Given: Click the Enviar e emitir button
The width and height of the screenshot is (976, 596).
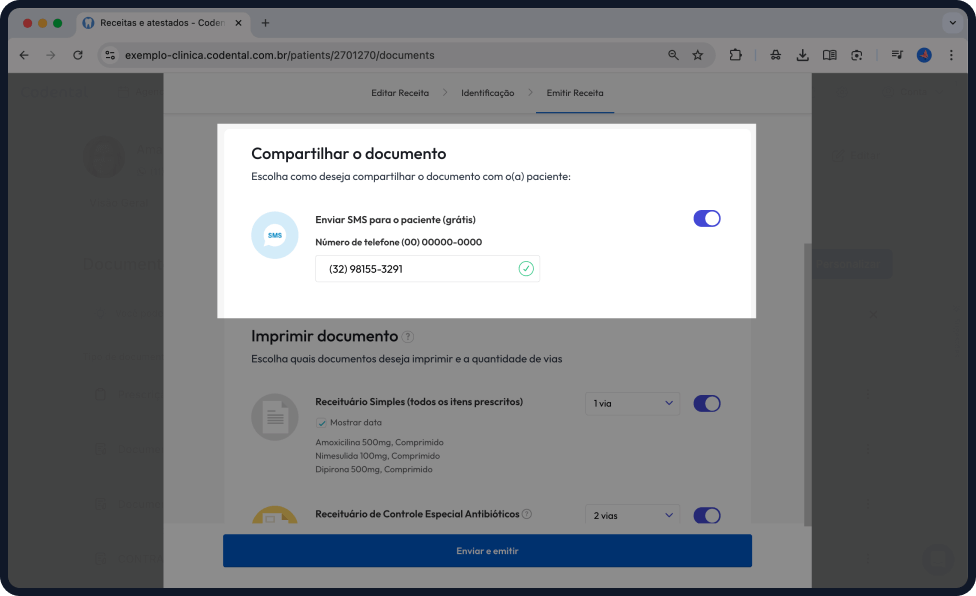Looking at the screenshot, I should [487, 551].
